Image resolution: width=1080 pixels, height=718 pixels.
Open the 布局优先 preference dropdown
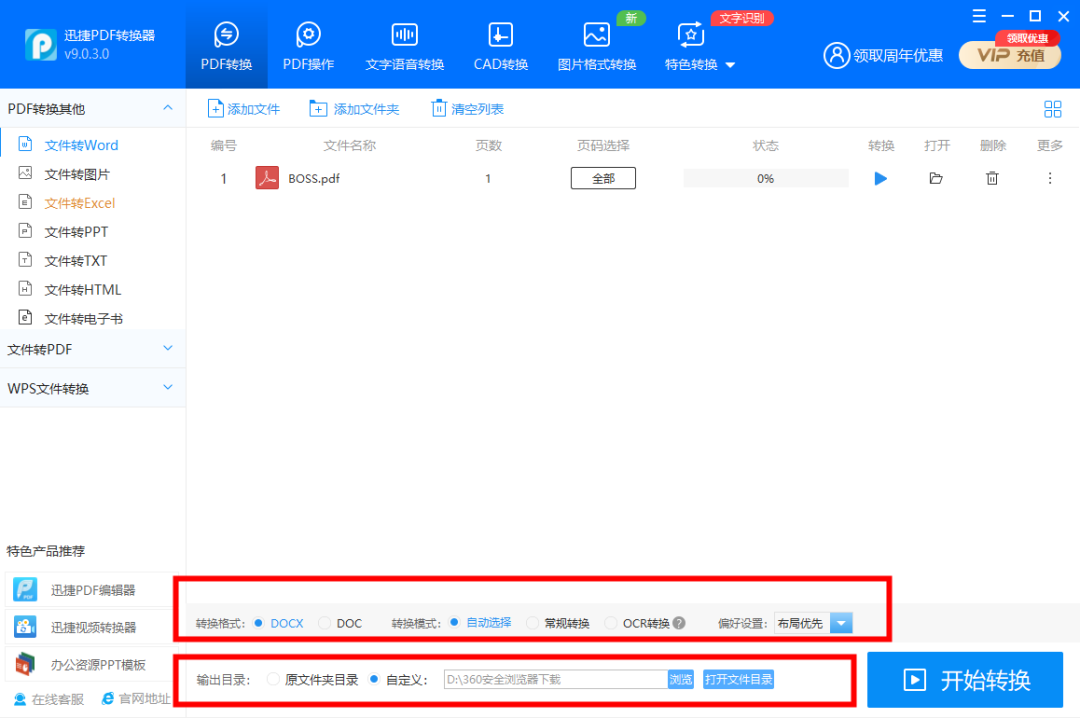[841, 623]
